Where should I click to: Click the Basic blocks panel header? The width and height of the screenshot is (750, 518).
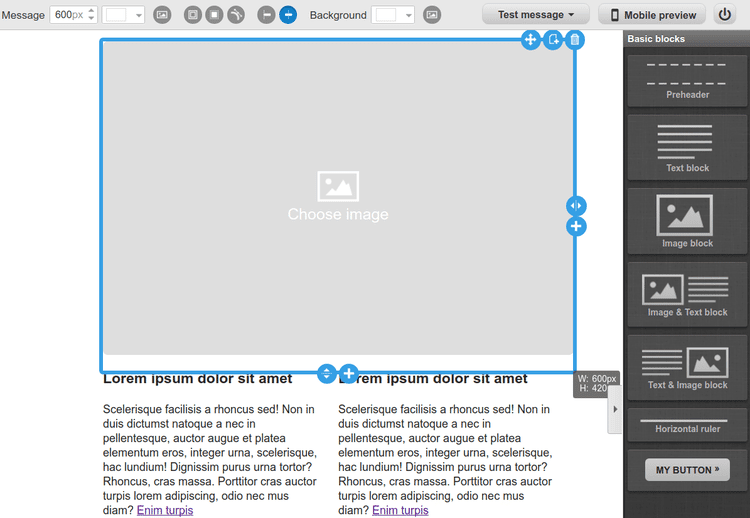(686, 39)
